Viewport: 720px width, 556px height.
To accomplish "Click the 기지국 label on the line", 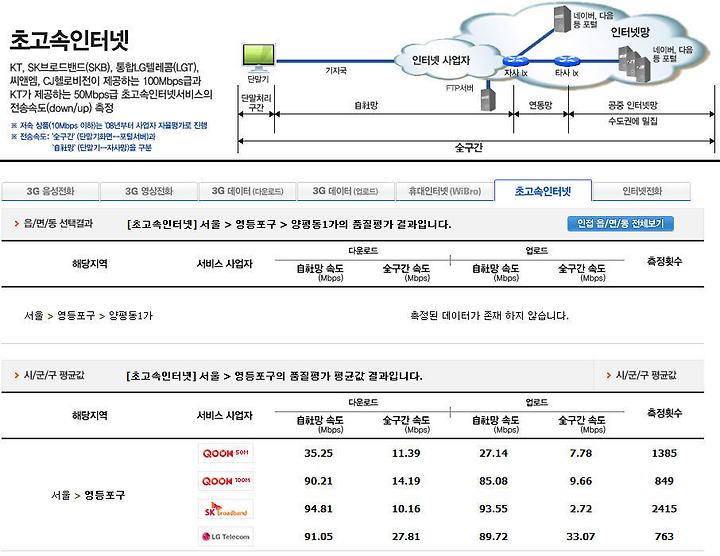I will pos(336,71).
